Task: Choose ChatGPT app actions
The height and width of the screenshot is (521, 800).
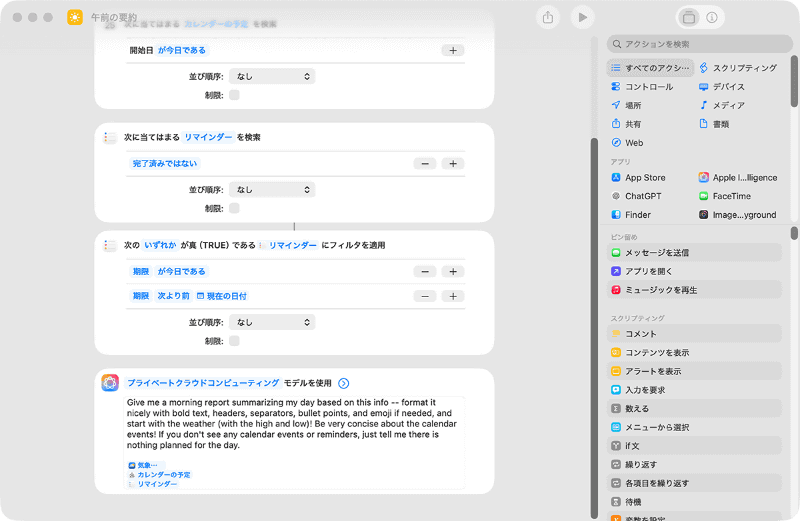Action: (637, 196)
